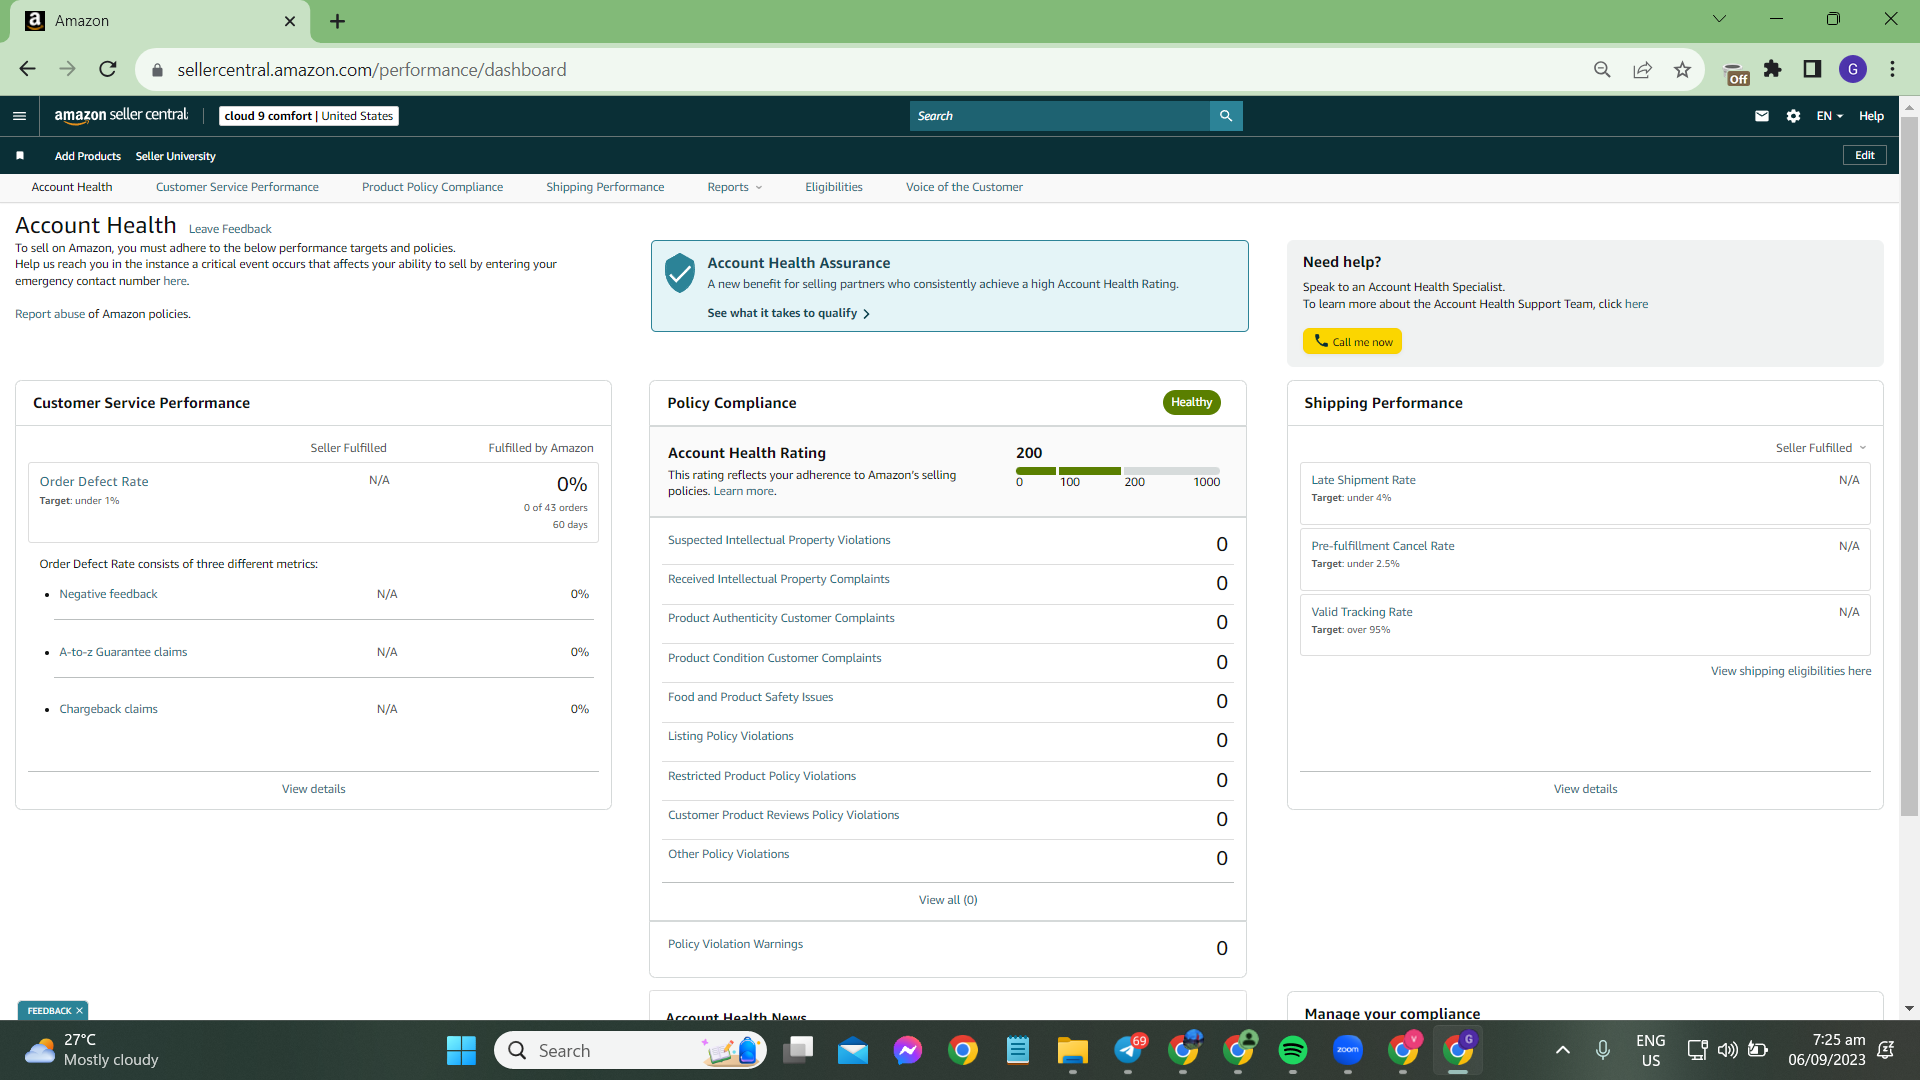This screenshot has height=1080, width=1920.
Task: Open File Explorer from the taskbar
Action: coord(1073,1050)
